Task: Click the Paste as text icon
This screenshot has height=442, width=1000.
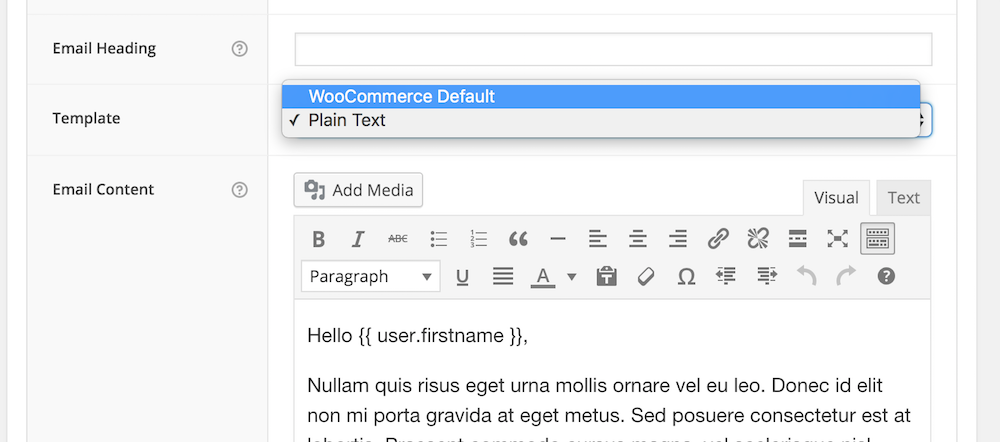Action: (607, 276)
